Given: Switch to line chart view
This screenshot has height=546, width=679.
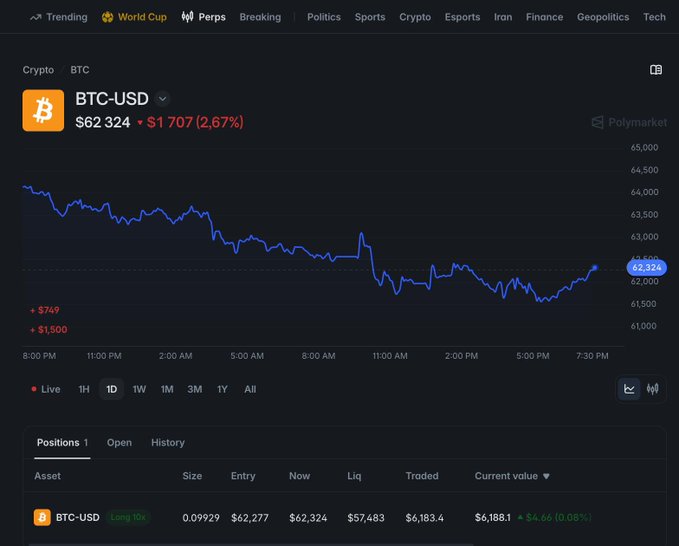Looking at the screenshot, I should click(629, 389).
